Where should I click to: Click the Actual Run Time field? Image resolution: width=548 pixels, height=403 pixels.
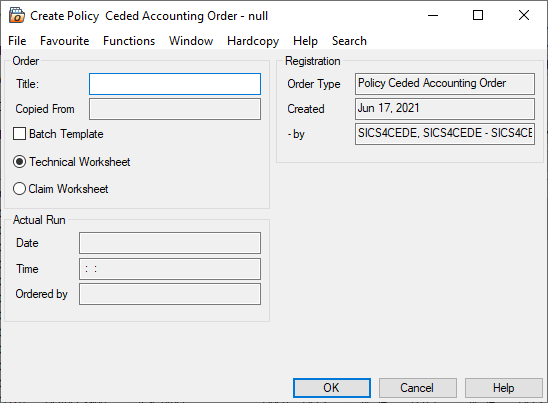[x=170, y=269]
